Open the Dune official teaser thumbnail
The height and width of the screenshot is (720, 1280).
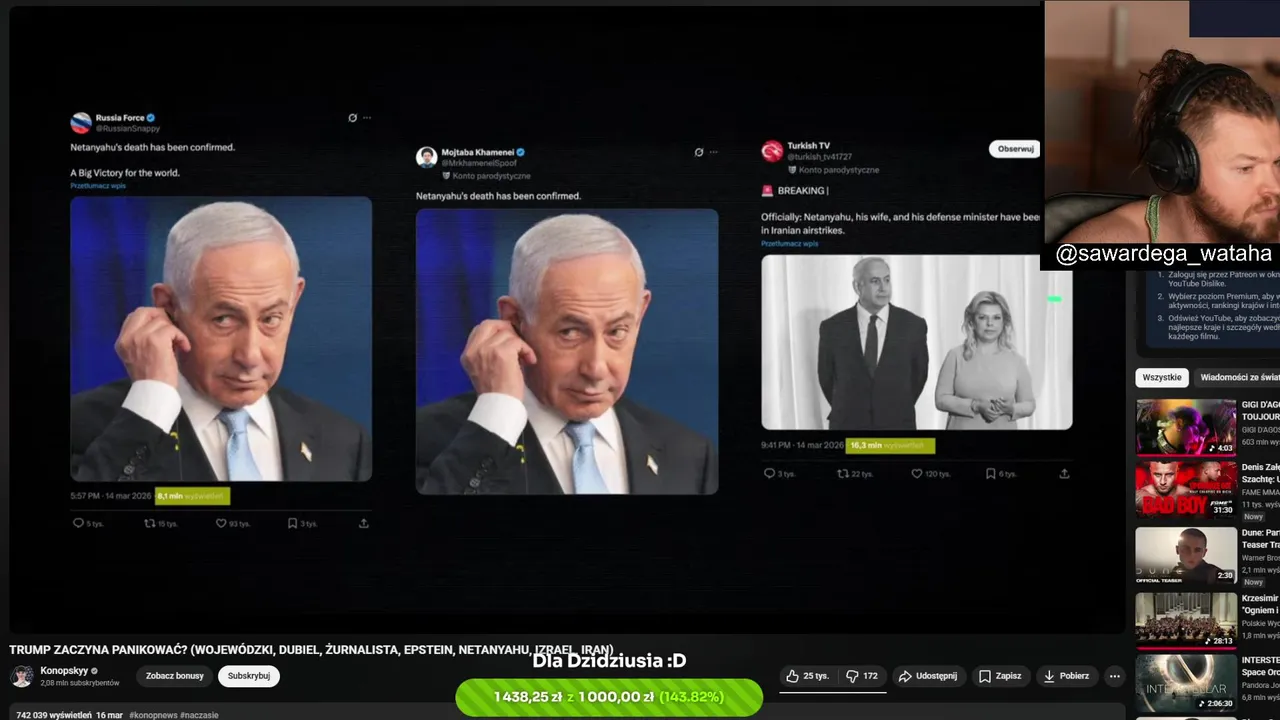point(1186,555)
